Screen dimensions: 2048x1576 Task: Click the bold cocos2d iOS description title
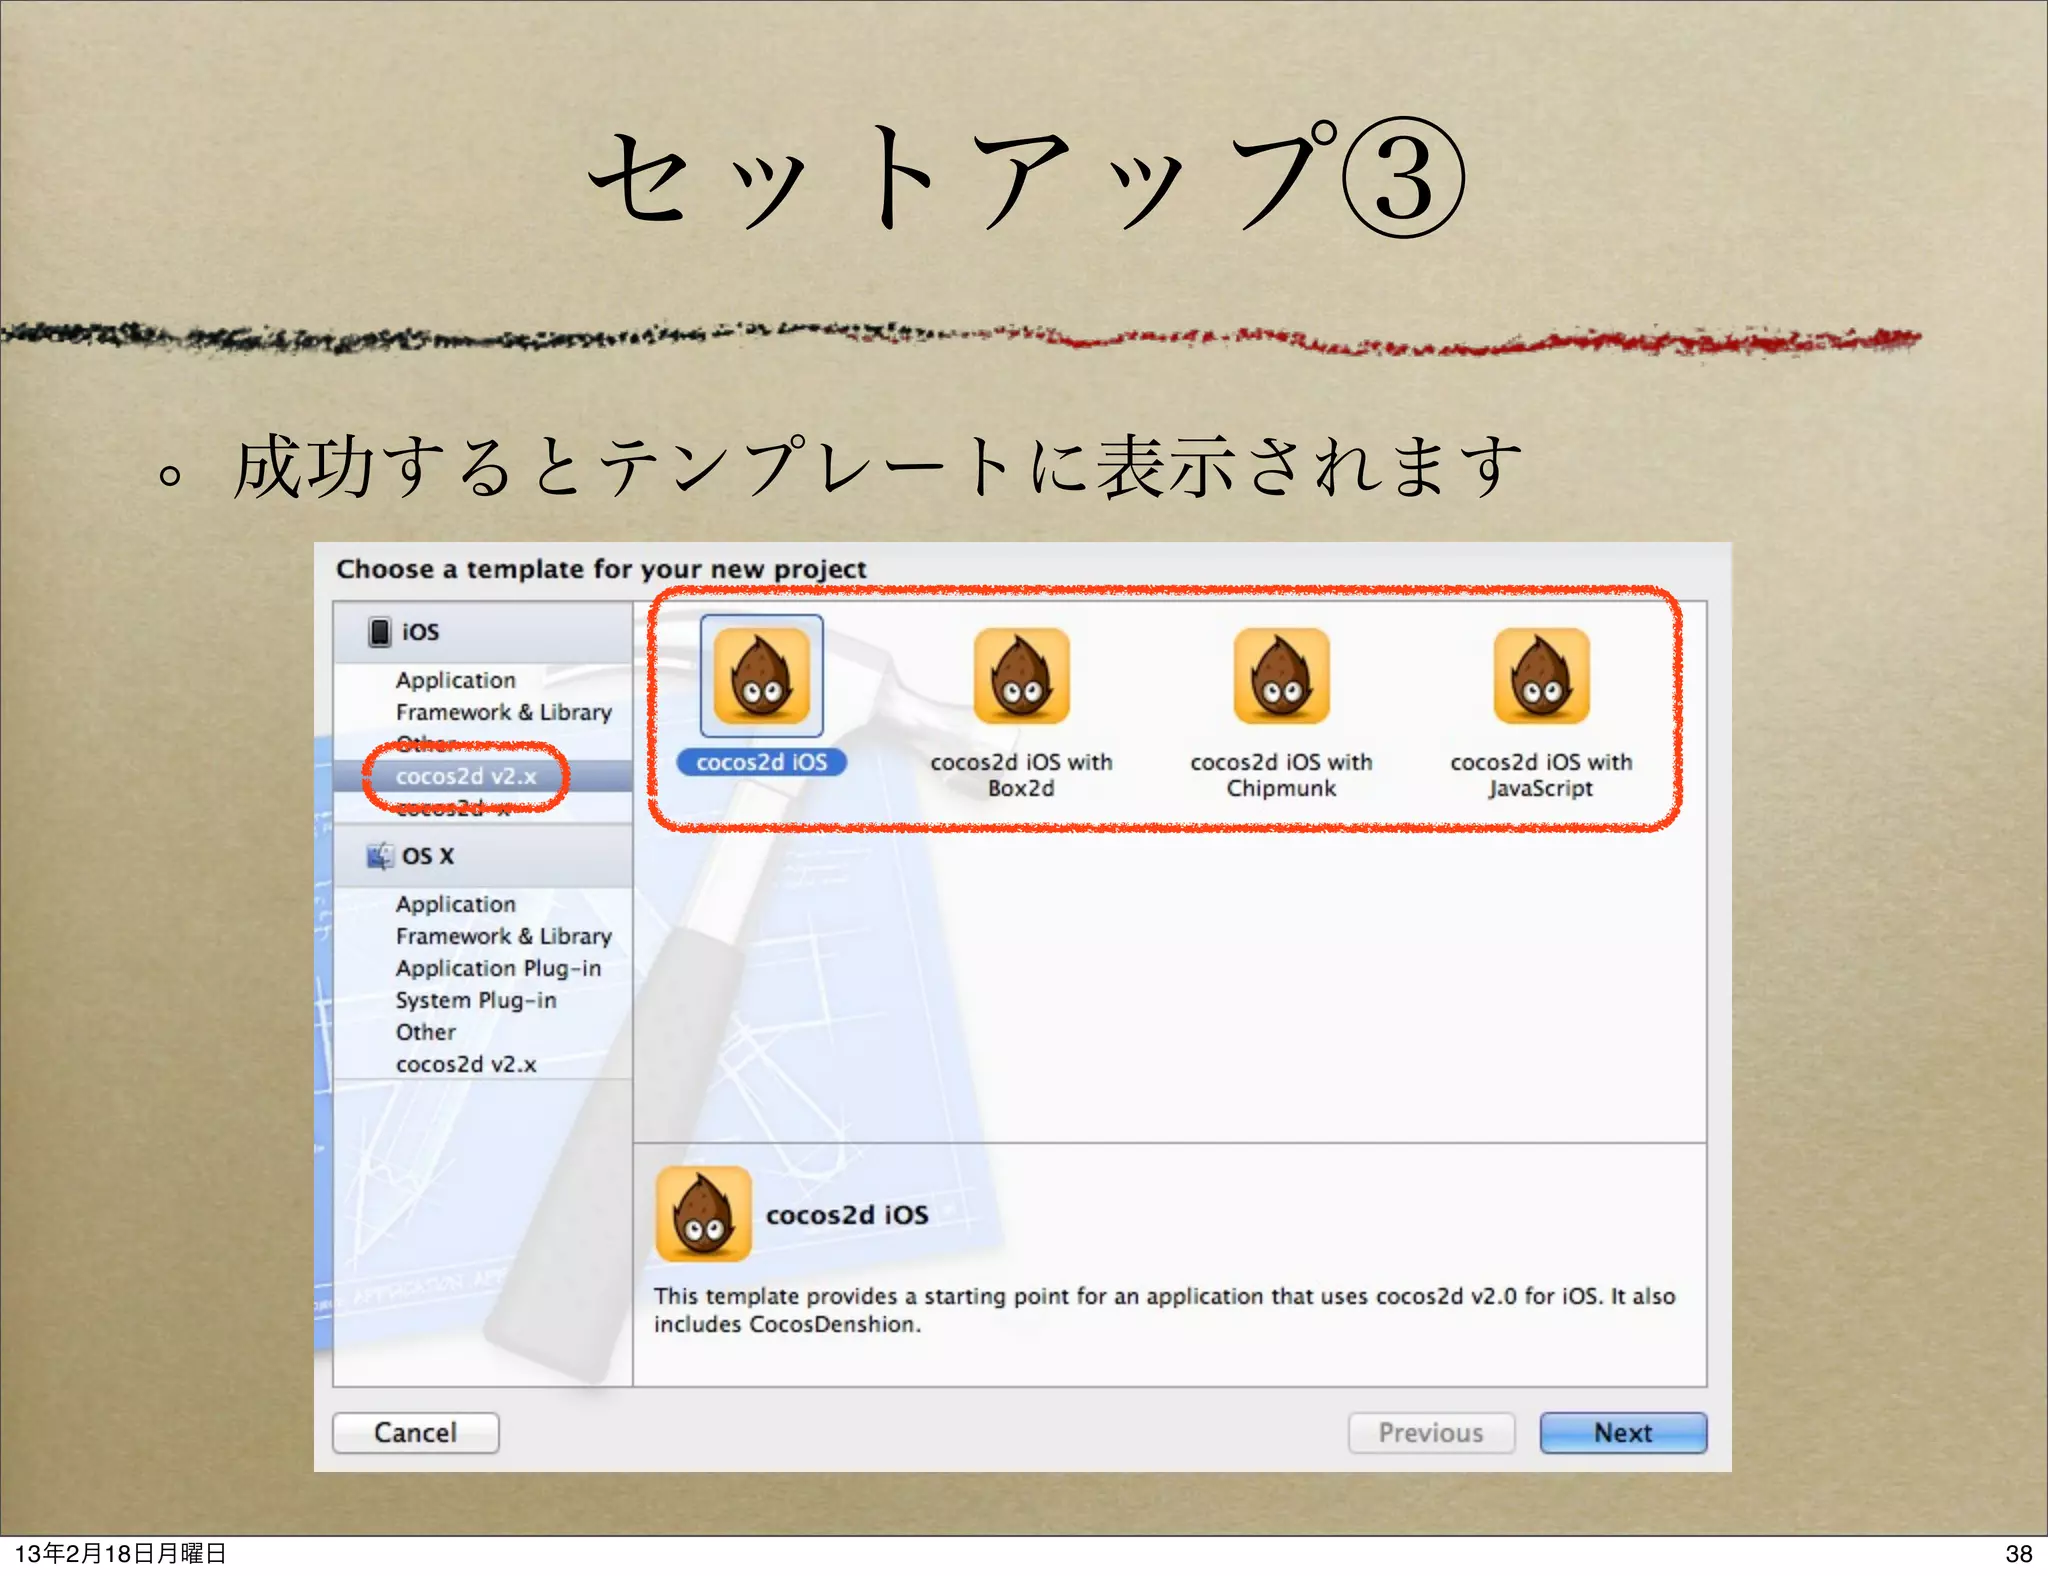[x=847, y=1215]
